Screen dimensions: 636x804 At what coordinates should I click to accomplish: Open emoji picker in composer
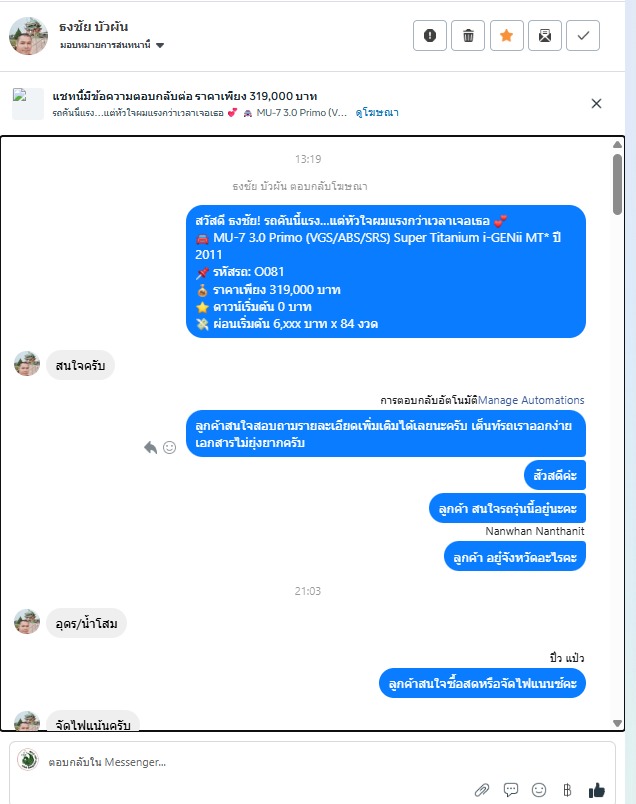pos(539,790)
